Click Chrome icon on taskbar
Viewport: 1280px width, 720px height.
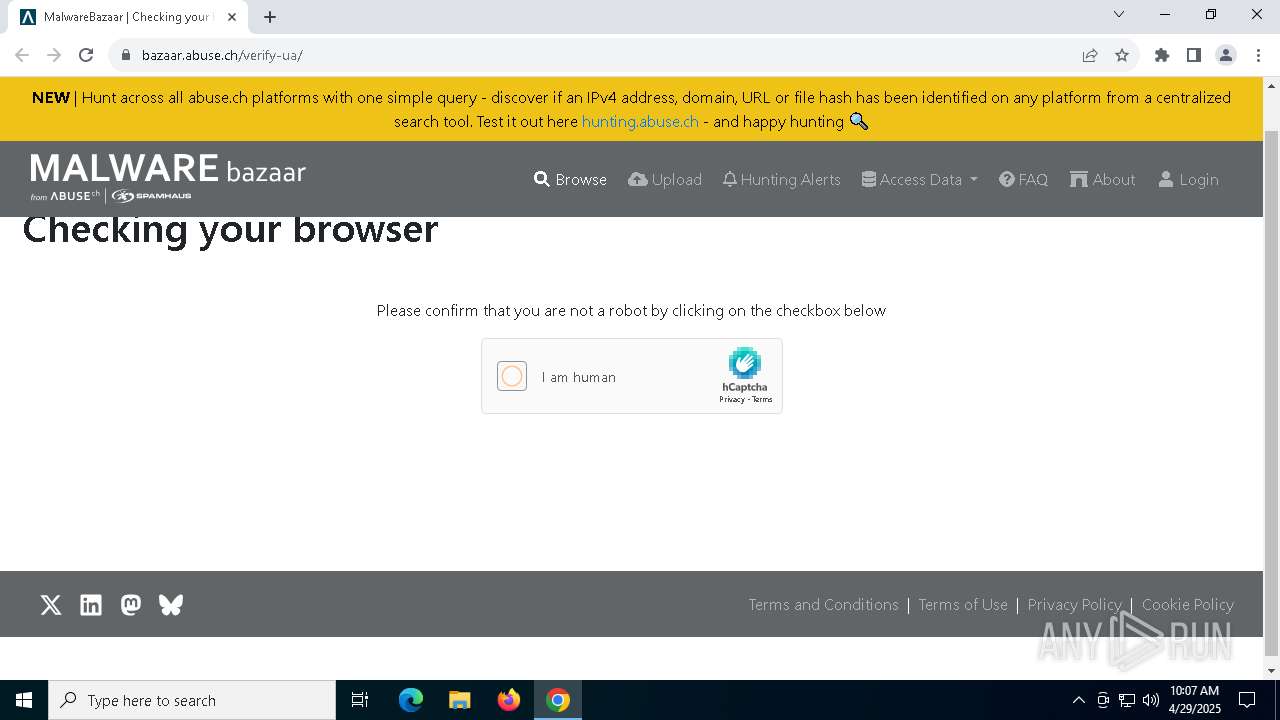558,700
